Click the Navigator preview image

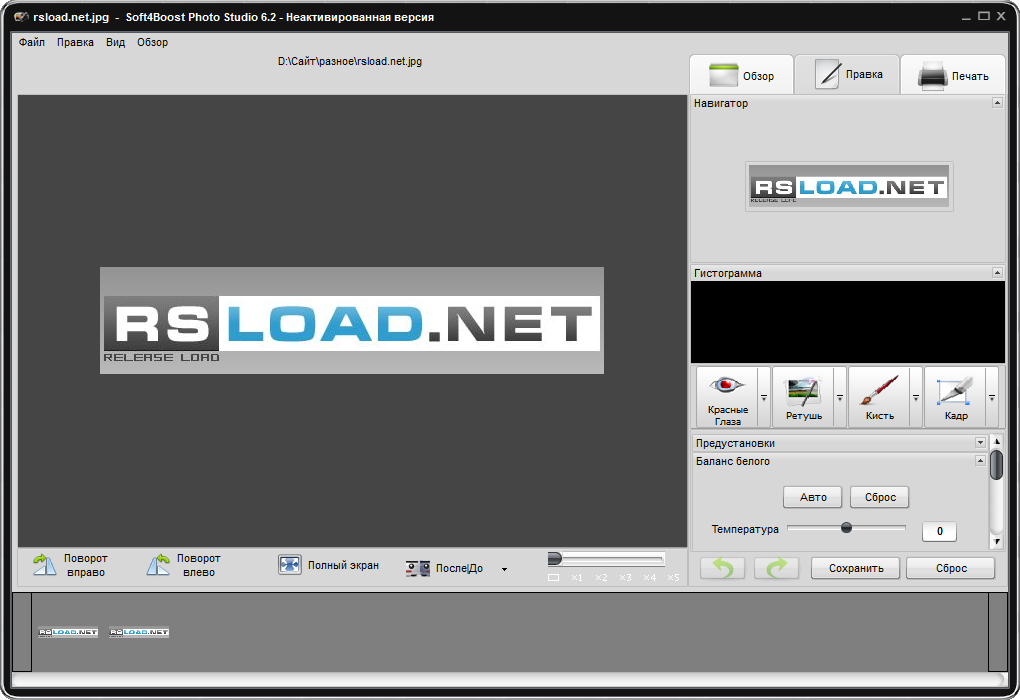[849, 186]
